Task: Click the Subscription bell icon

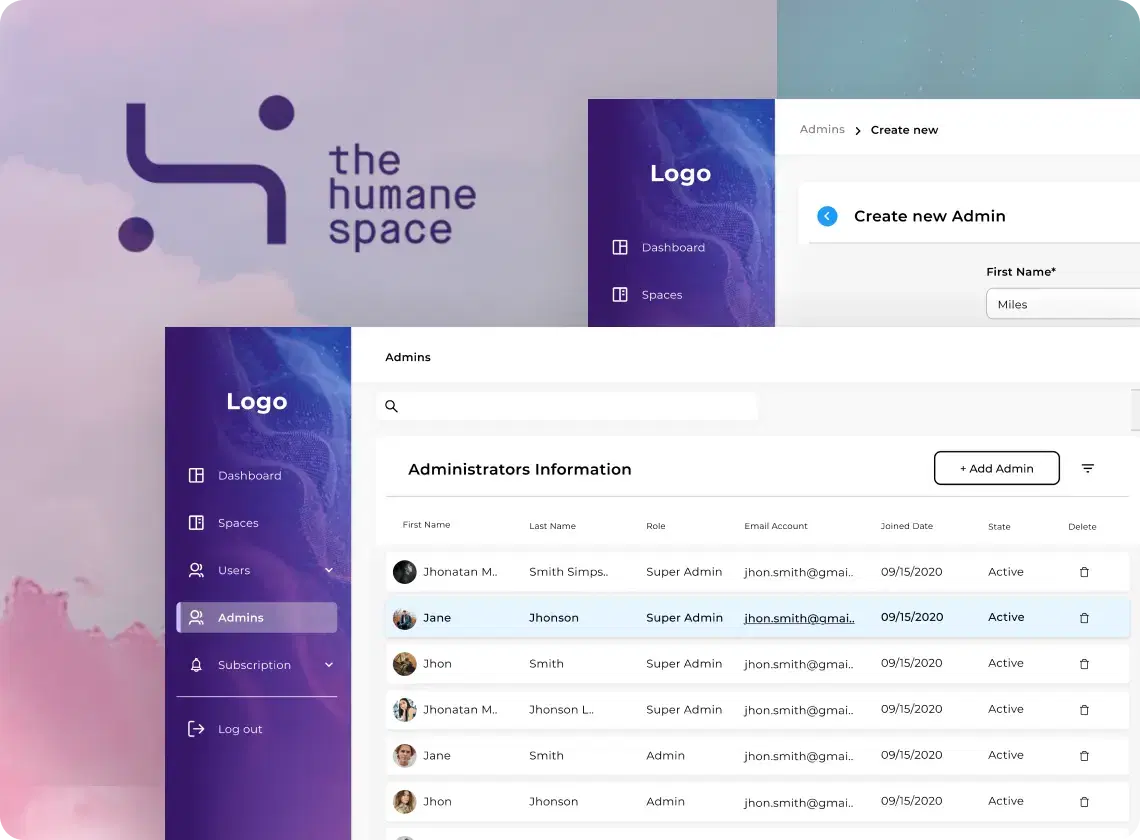Action: click(x=196, y=665)
